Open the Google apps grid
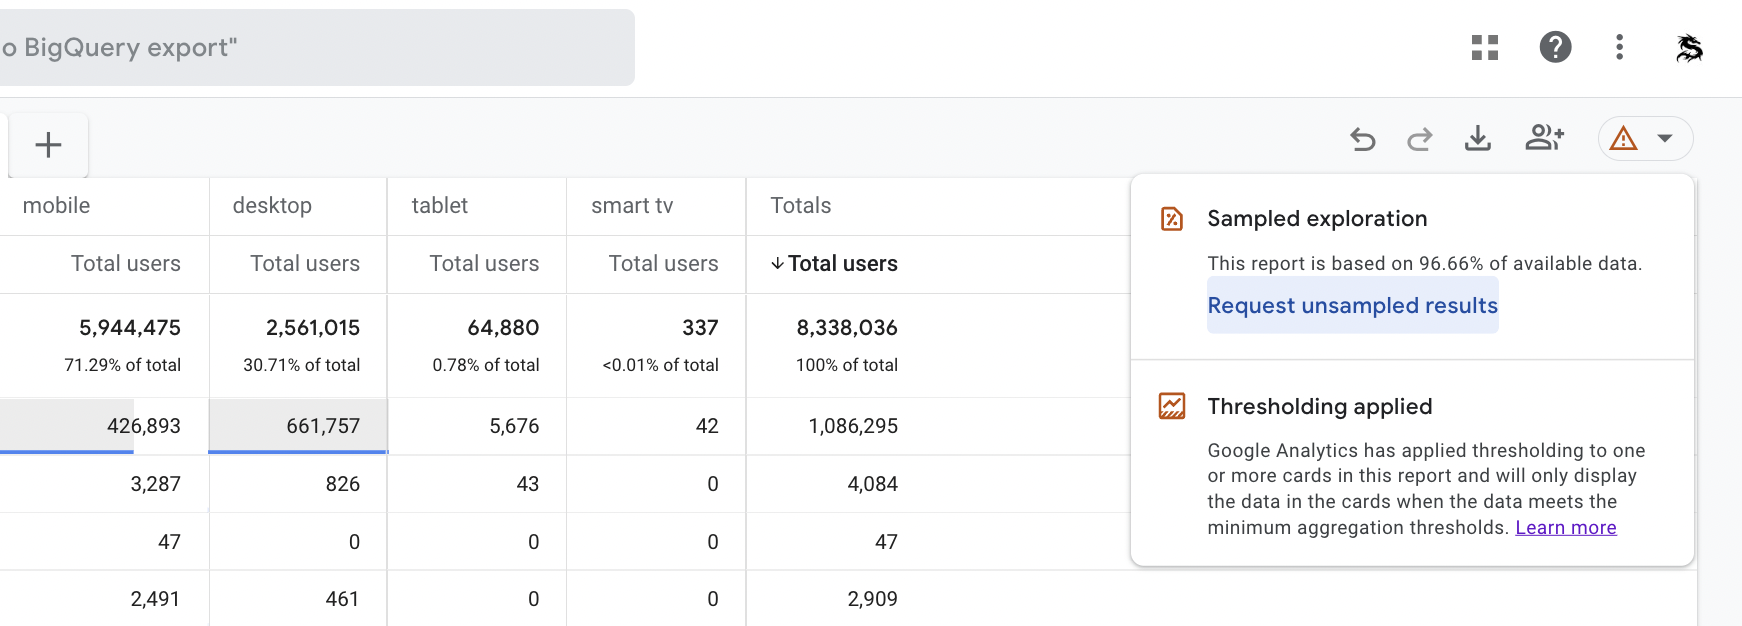Screen dimensions: 1742x626 (1485, 47)
